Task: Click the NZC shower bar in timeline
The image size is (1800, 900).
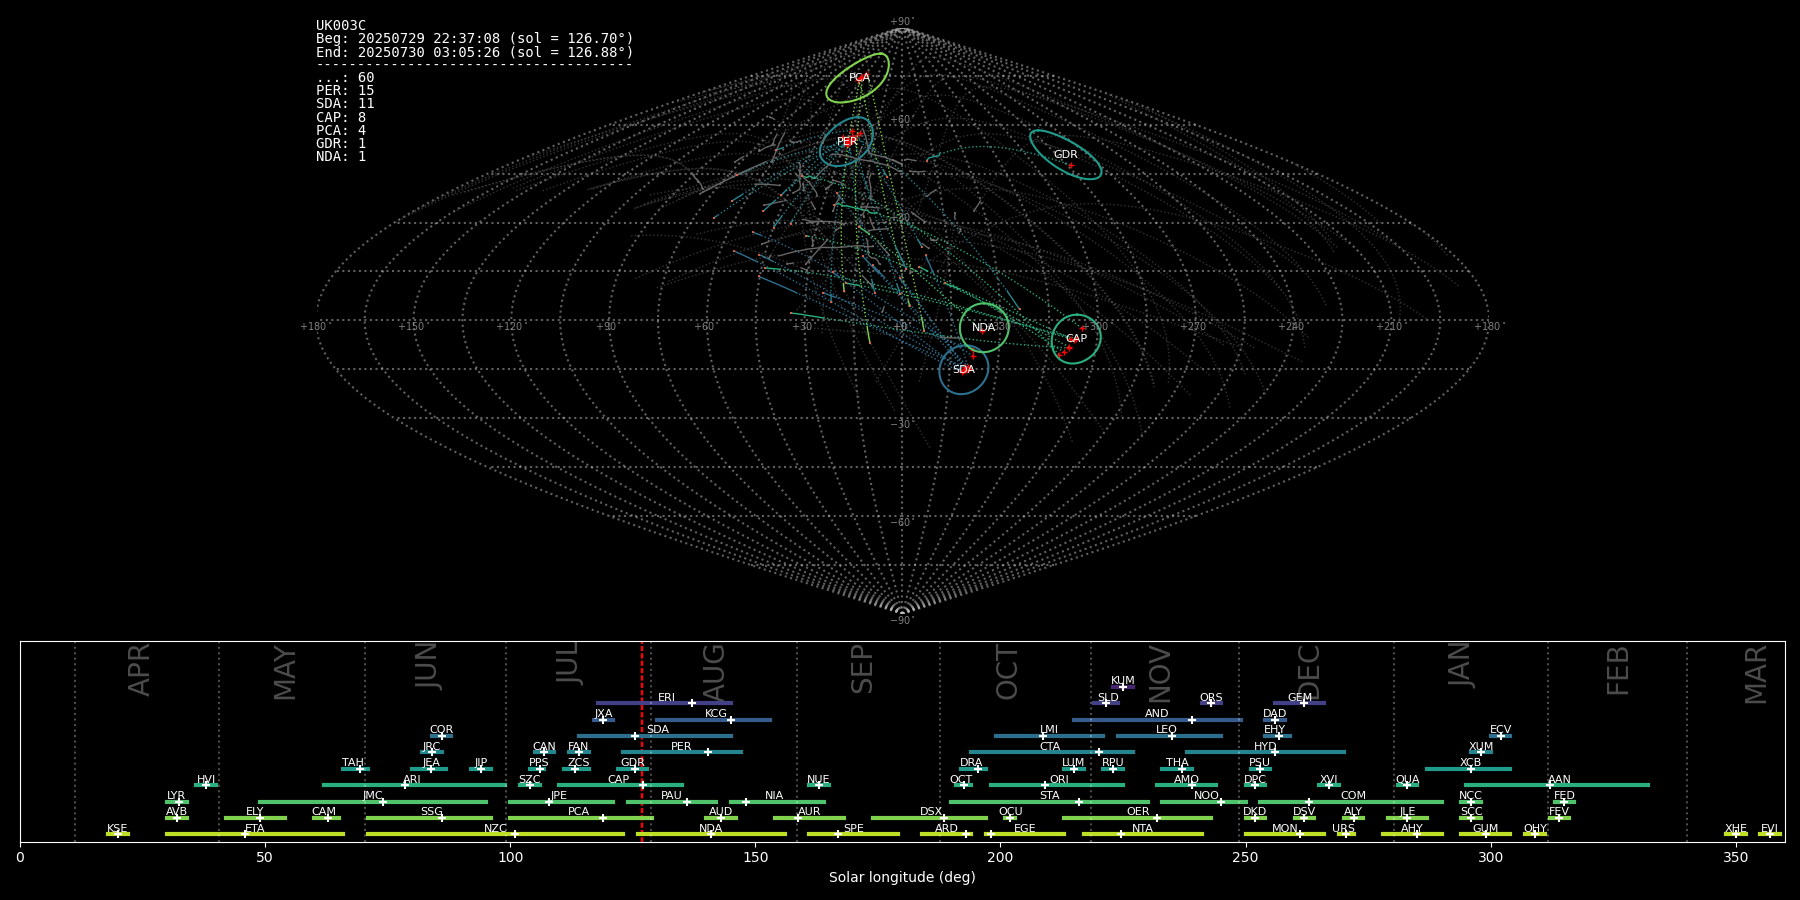Action: 495,834
